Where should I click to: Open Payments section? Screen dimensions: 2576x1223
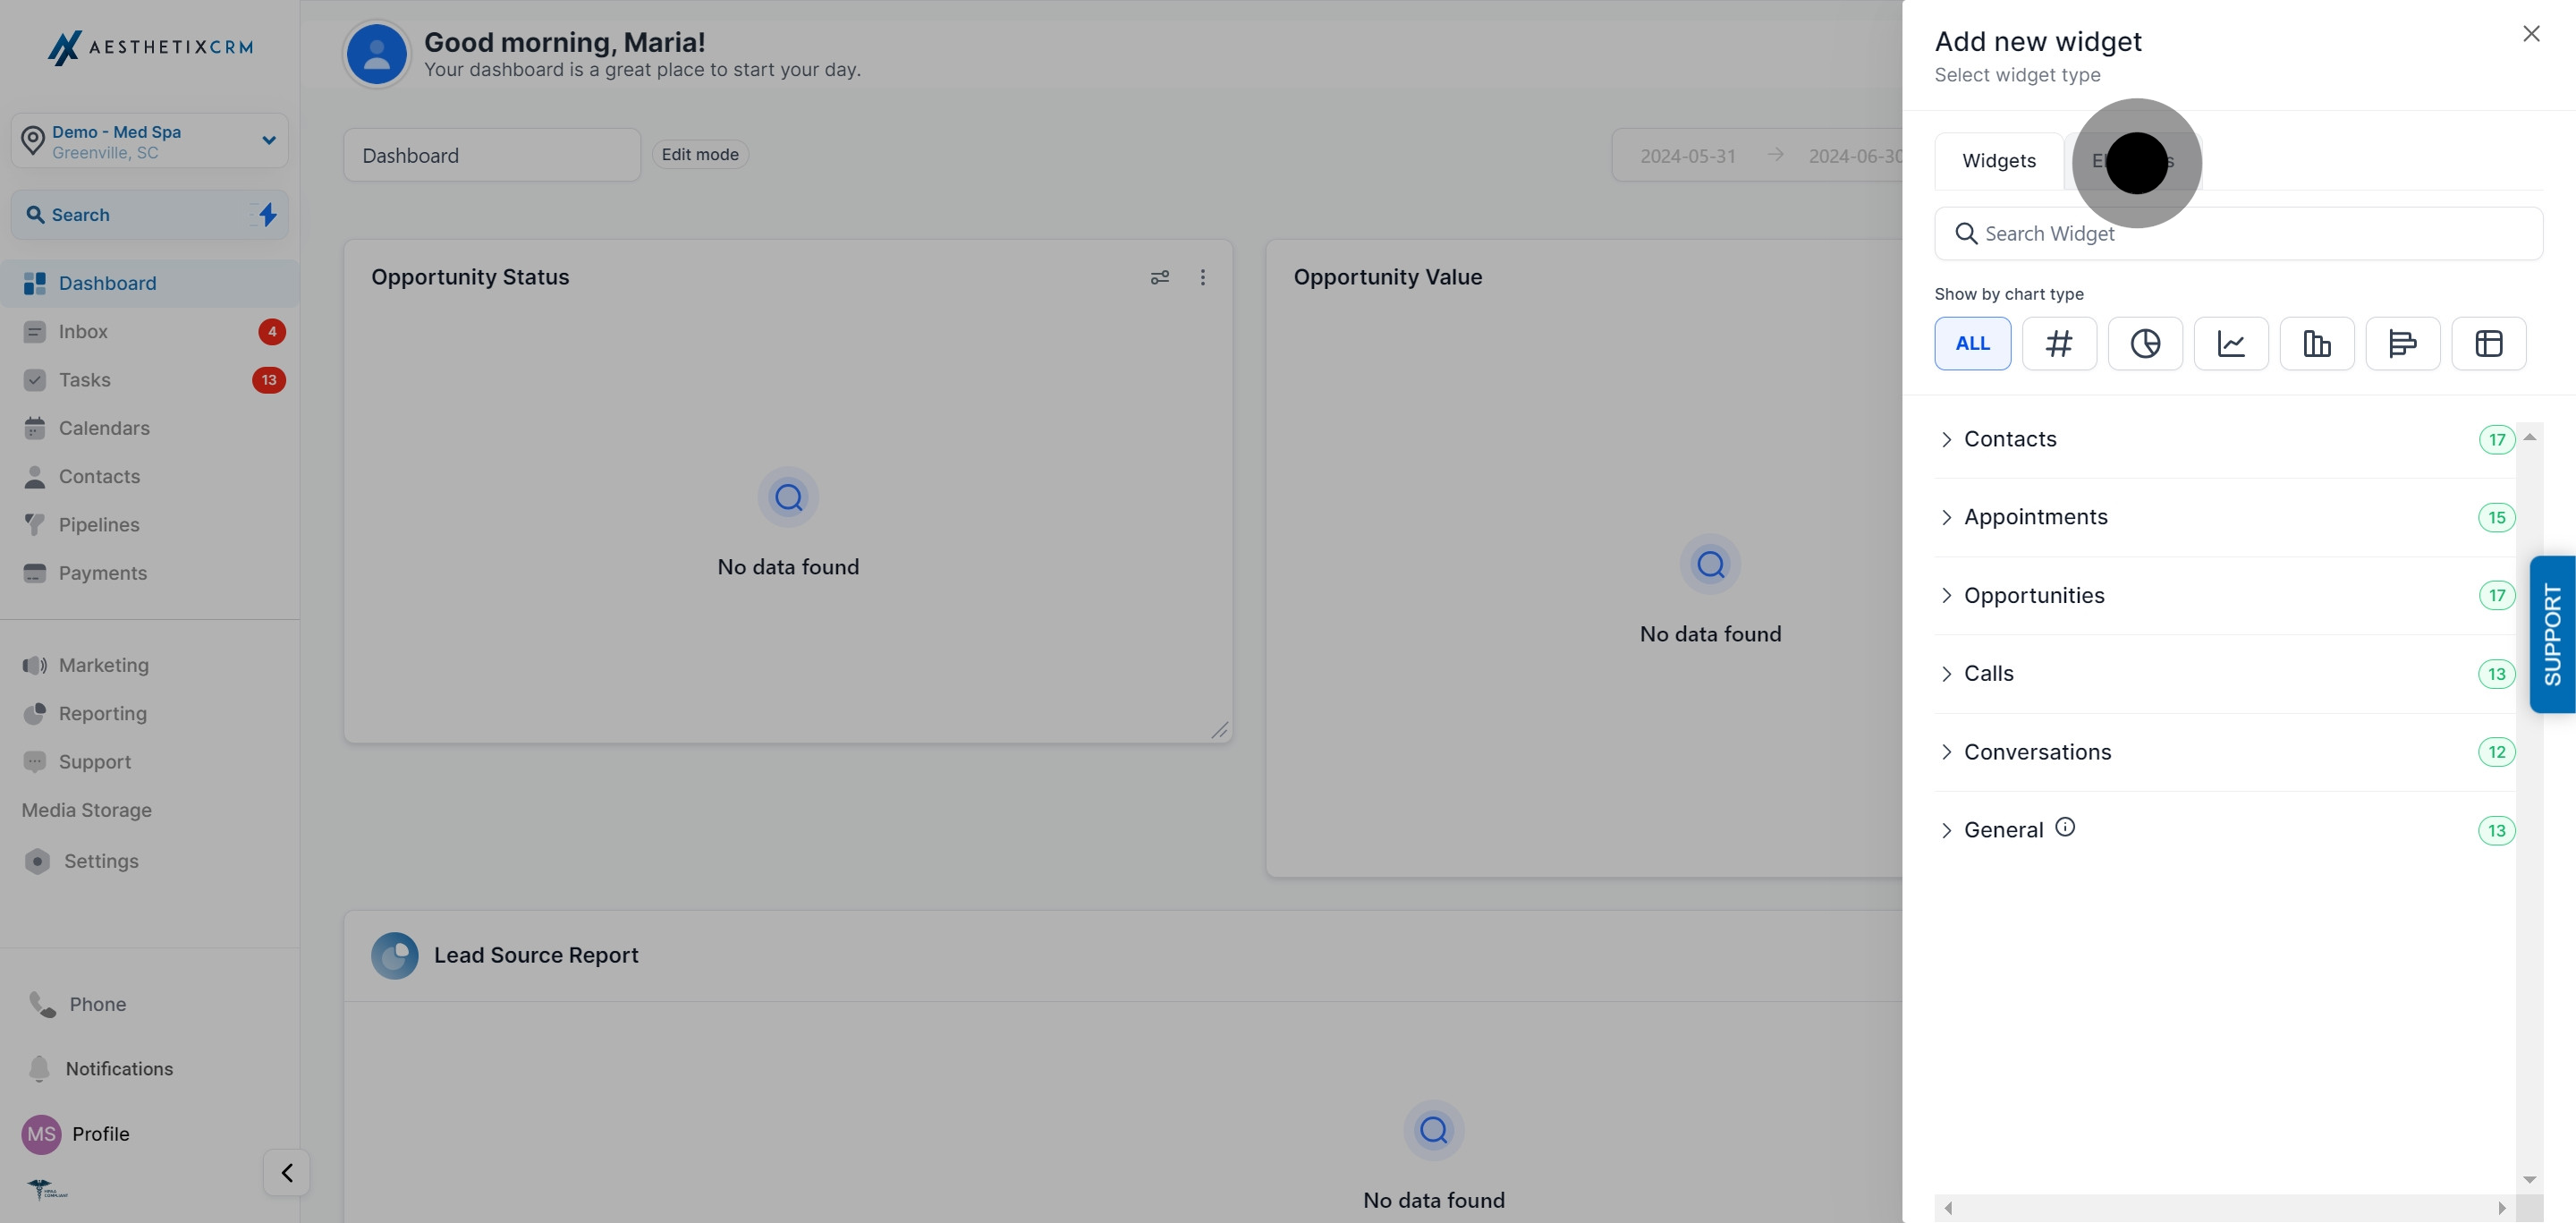click(149, 573)
